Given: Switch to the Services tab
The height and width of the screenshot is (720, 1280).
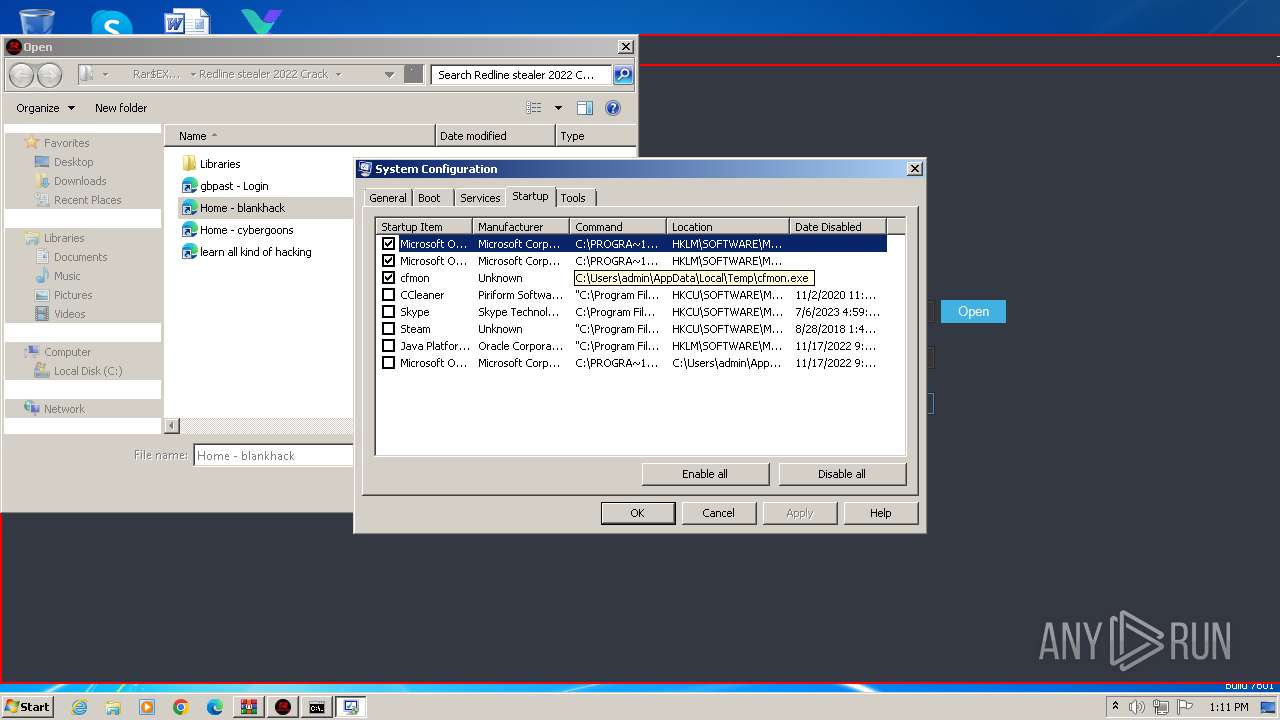Looking at the screenshot, I should coord(480,198).
